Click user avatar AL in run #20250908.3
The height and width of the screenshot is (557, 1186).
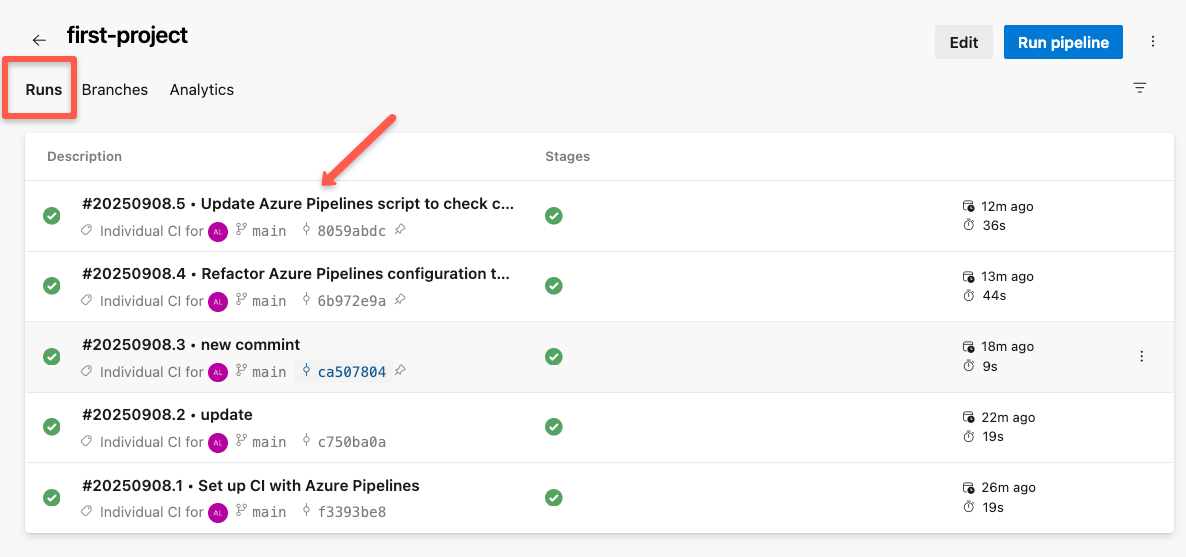(218, 372)
